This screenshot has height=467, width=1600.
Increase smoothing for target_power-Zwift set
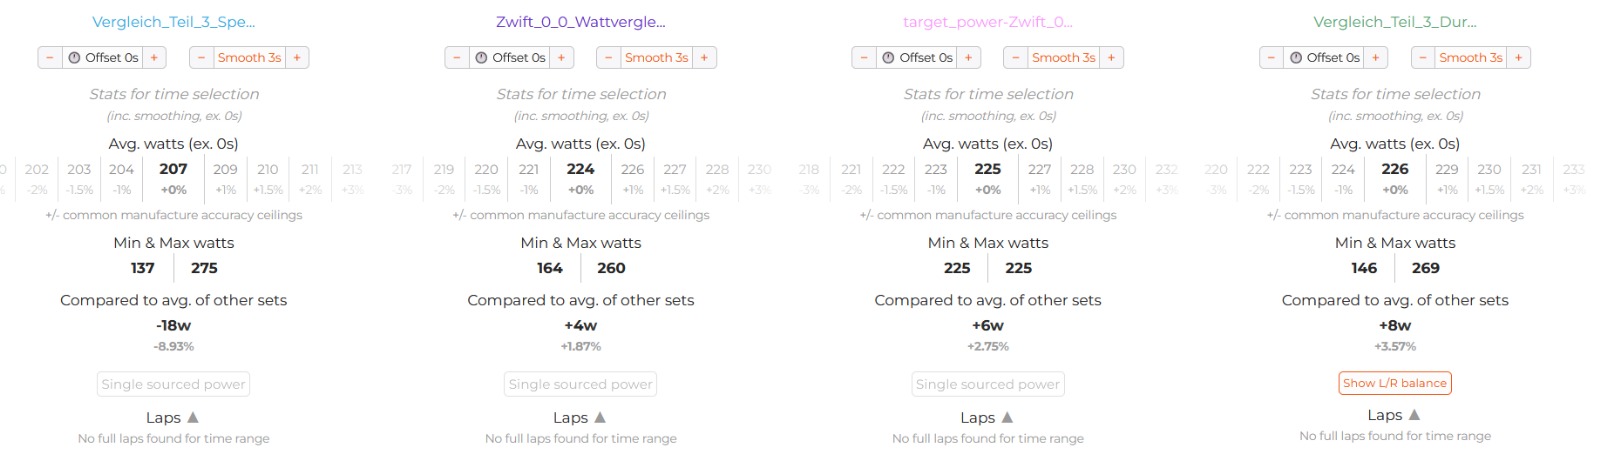tap(1111, 58)
